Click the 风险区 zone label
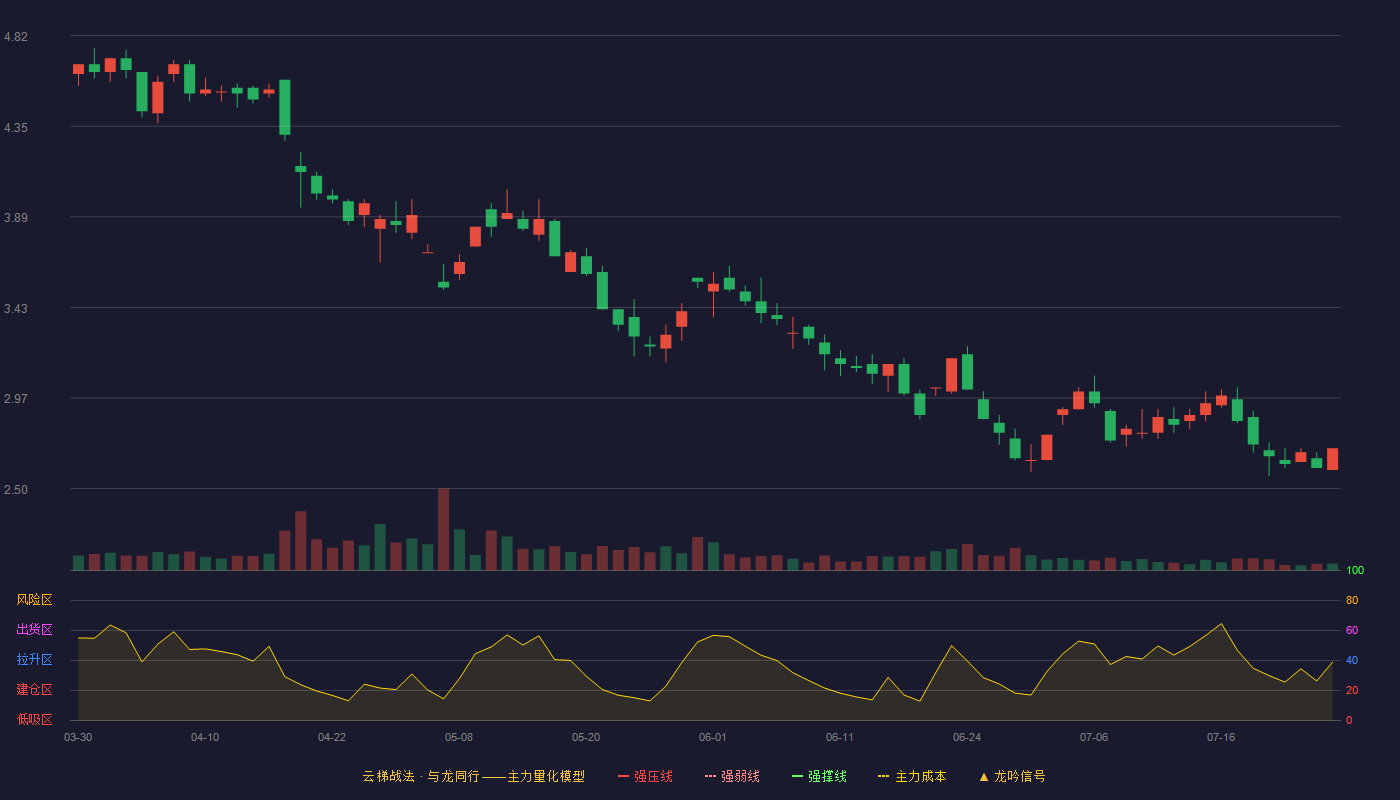The height and width of the screenshot is (800, 1400). [34, 600]
